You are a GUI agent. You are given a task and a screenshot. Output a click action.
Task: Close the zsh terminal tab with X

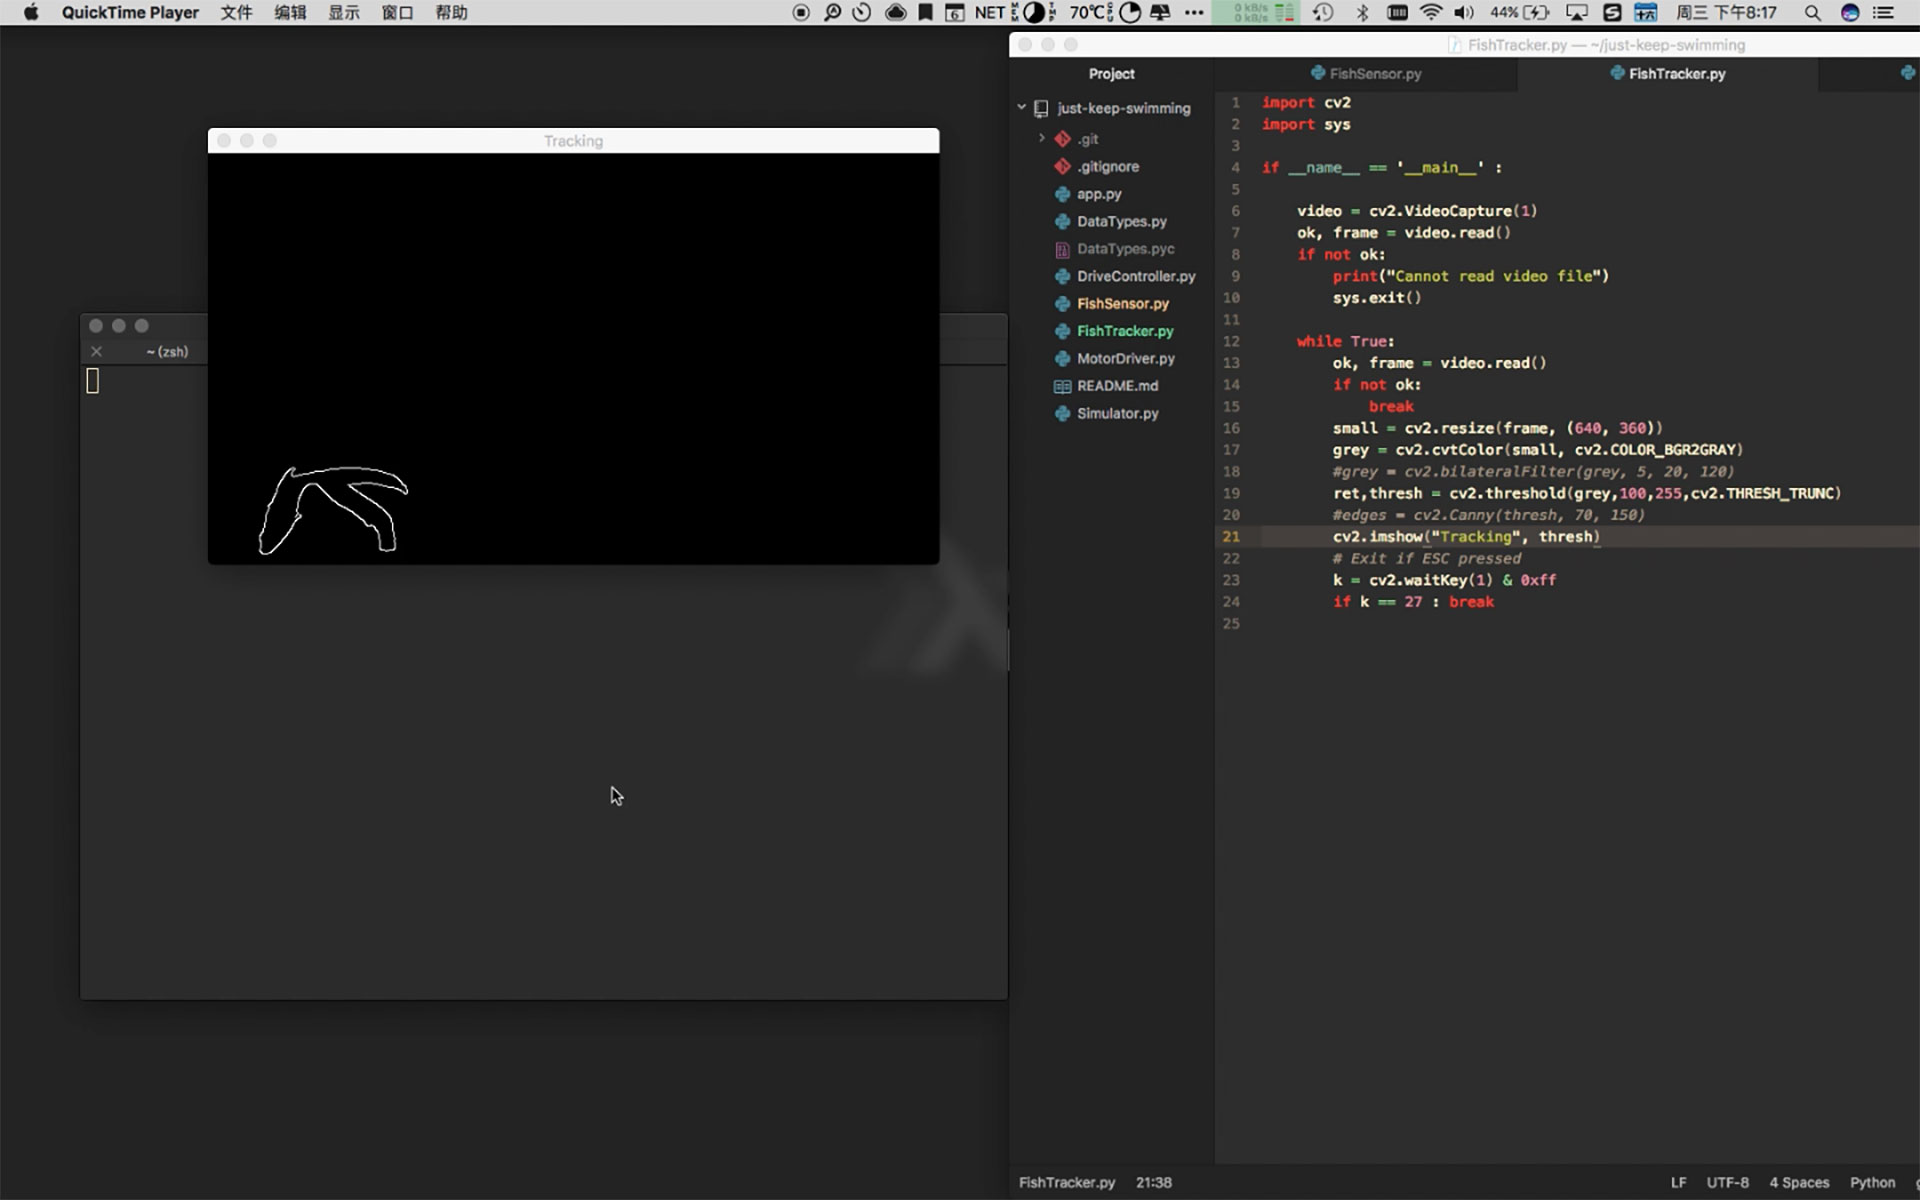96,352
